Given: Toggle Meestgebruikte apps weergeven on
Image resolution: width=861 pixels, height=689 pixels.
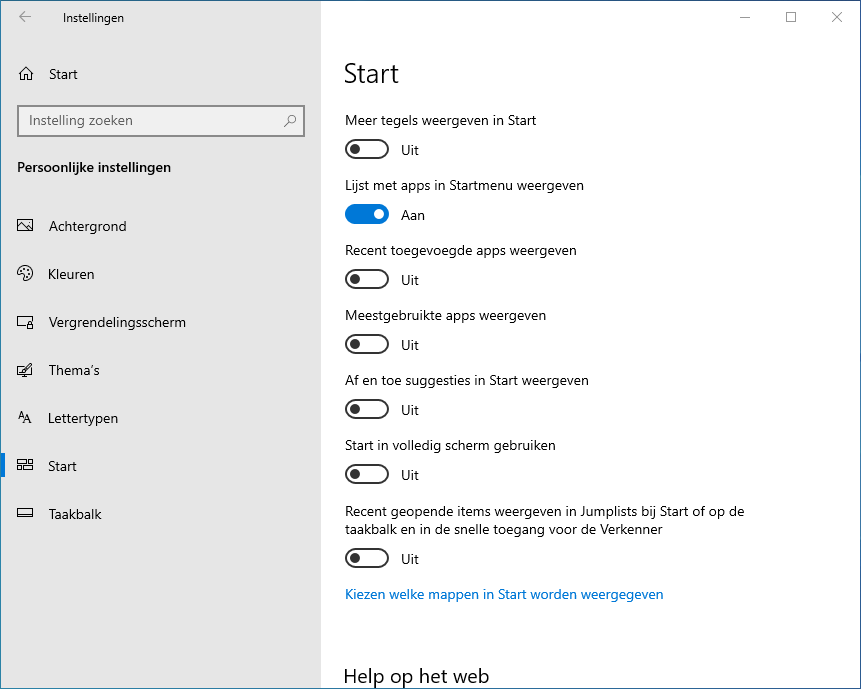Looking at the screenshot, I should [x=367, y=345].
